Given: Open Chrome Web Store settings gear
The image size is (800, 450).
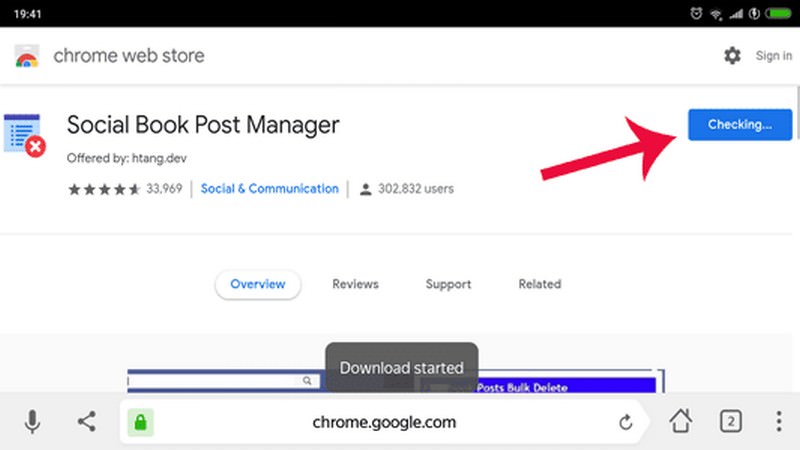Looking at the screenshot, I should click(732, 56).
